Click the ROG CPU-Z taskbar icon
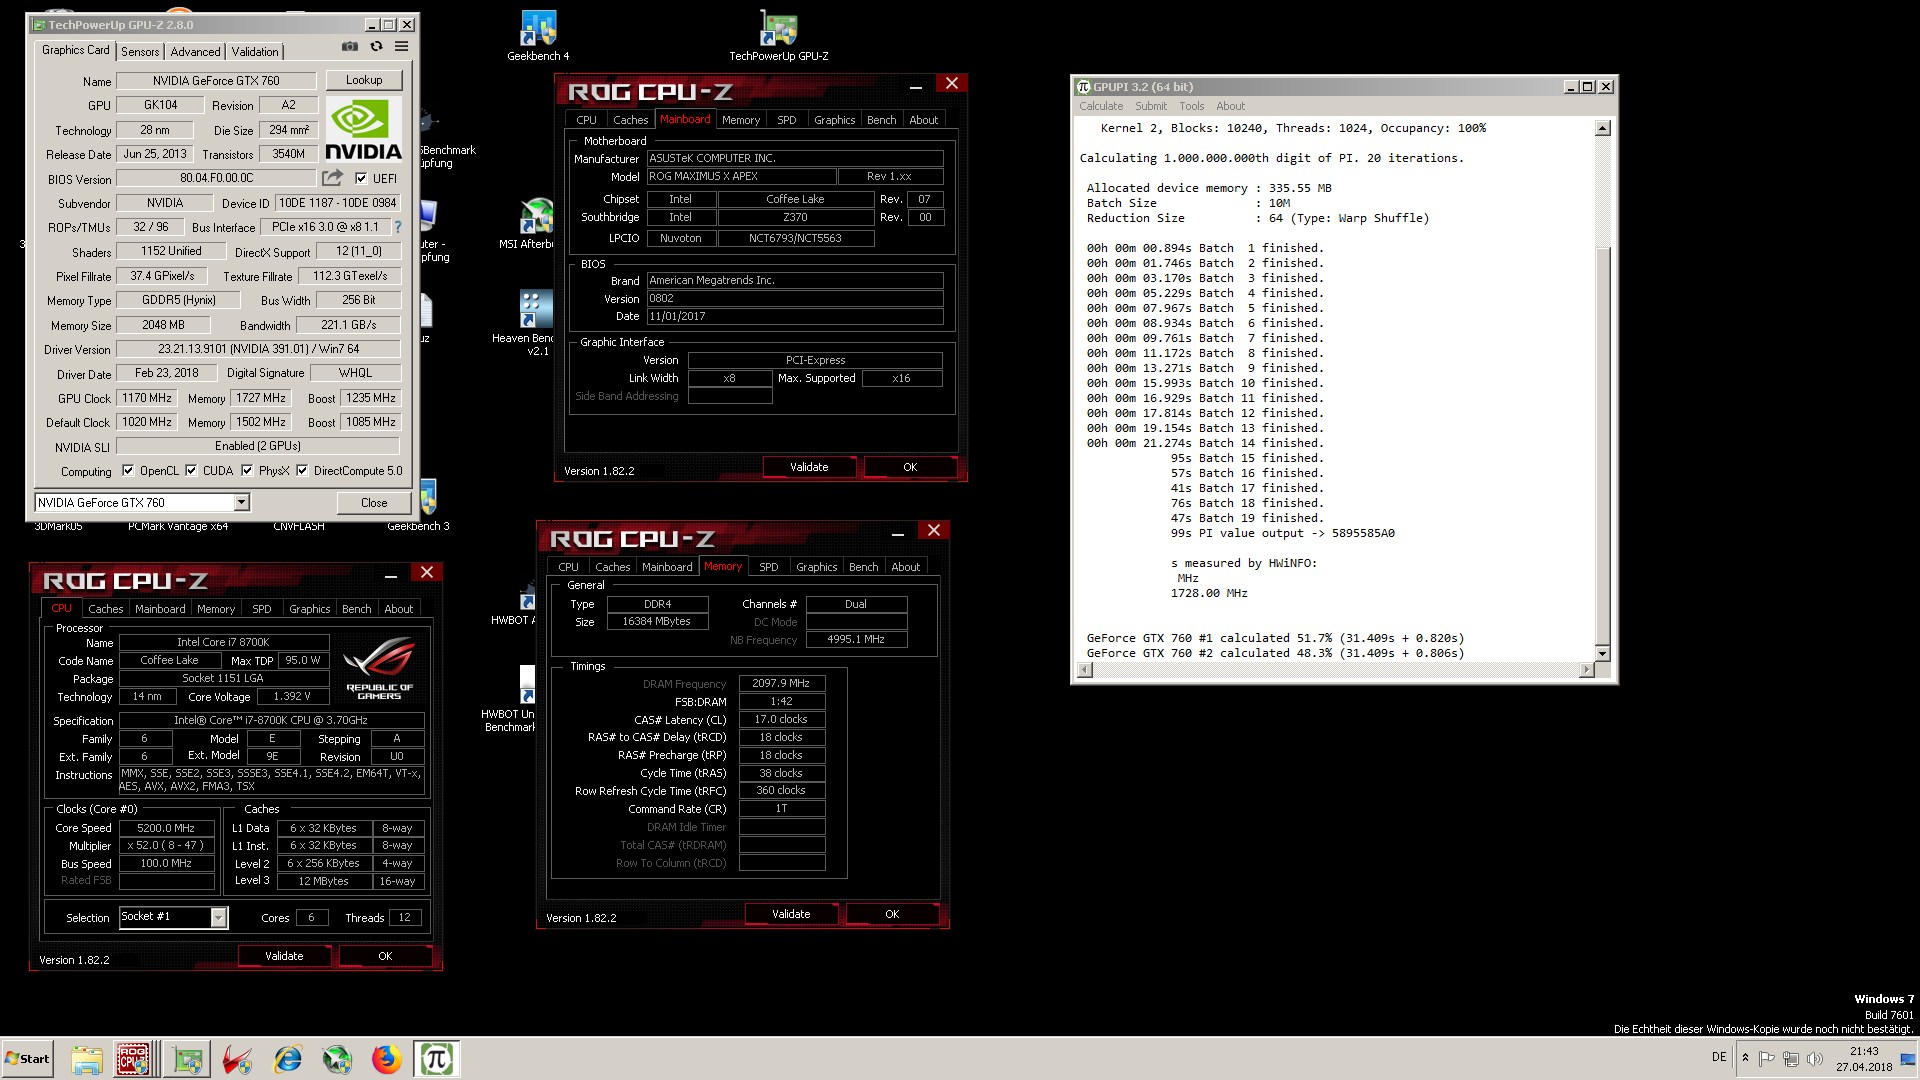Screen dimensions: 1920x1080 pos(133,1059)
